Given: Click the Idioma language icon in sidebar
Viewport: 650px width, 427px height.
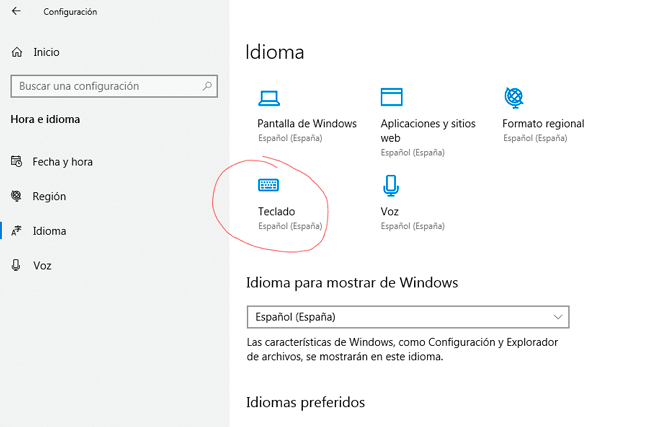Looking at the screenshot, I should pyautogui.click(x=16, y=231).
